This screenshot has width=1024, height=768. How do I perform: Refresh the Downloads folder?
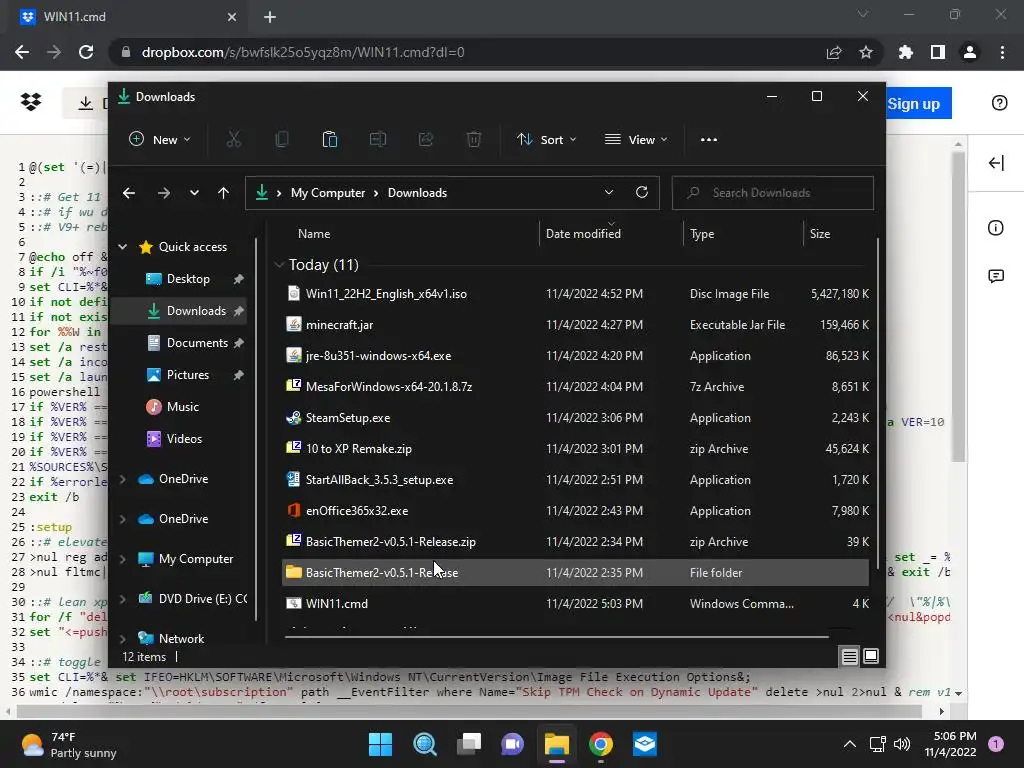point(642,192)
